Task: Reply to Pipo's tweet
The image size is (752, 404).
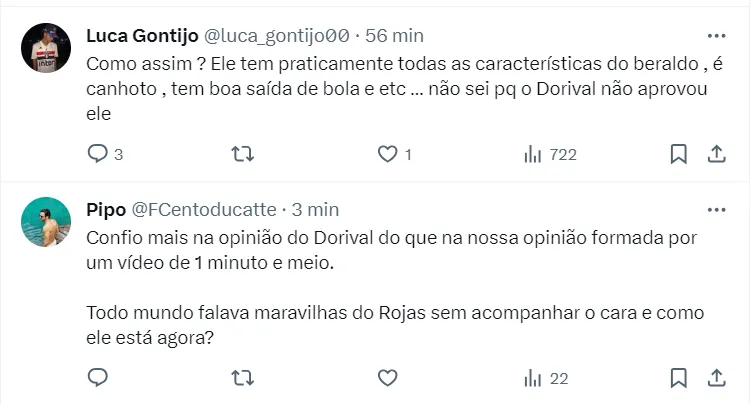Action: pyautogui.click(x=98, y=378)
